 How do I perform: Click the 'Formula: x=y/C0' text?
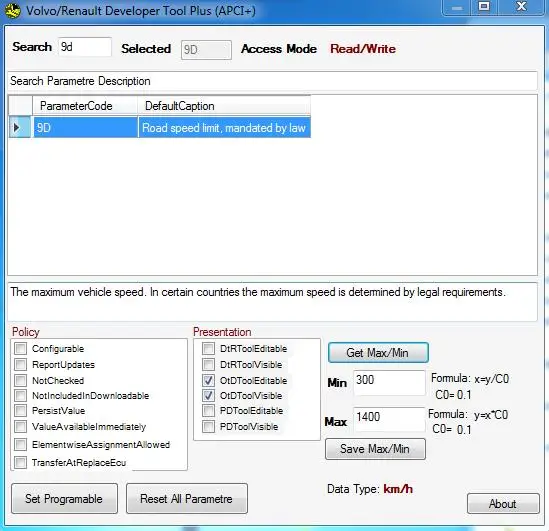470,378
